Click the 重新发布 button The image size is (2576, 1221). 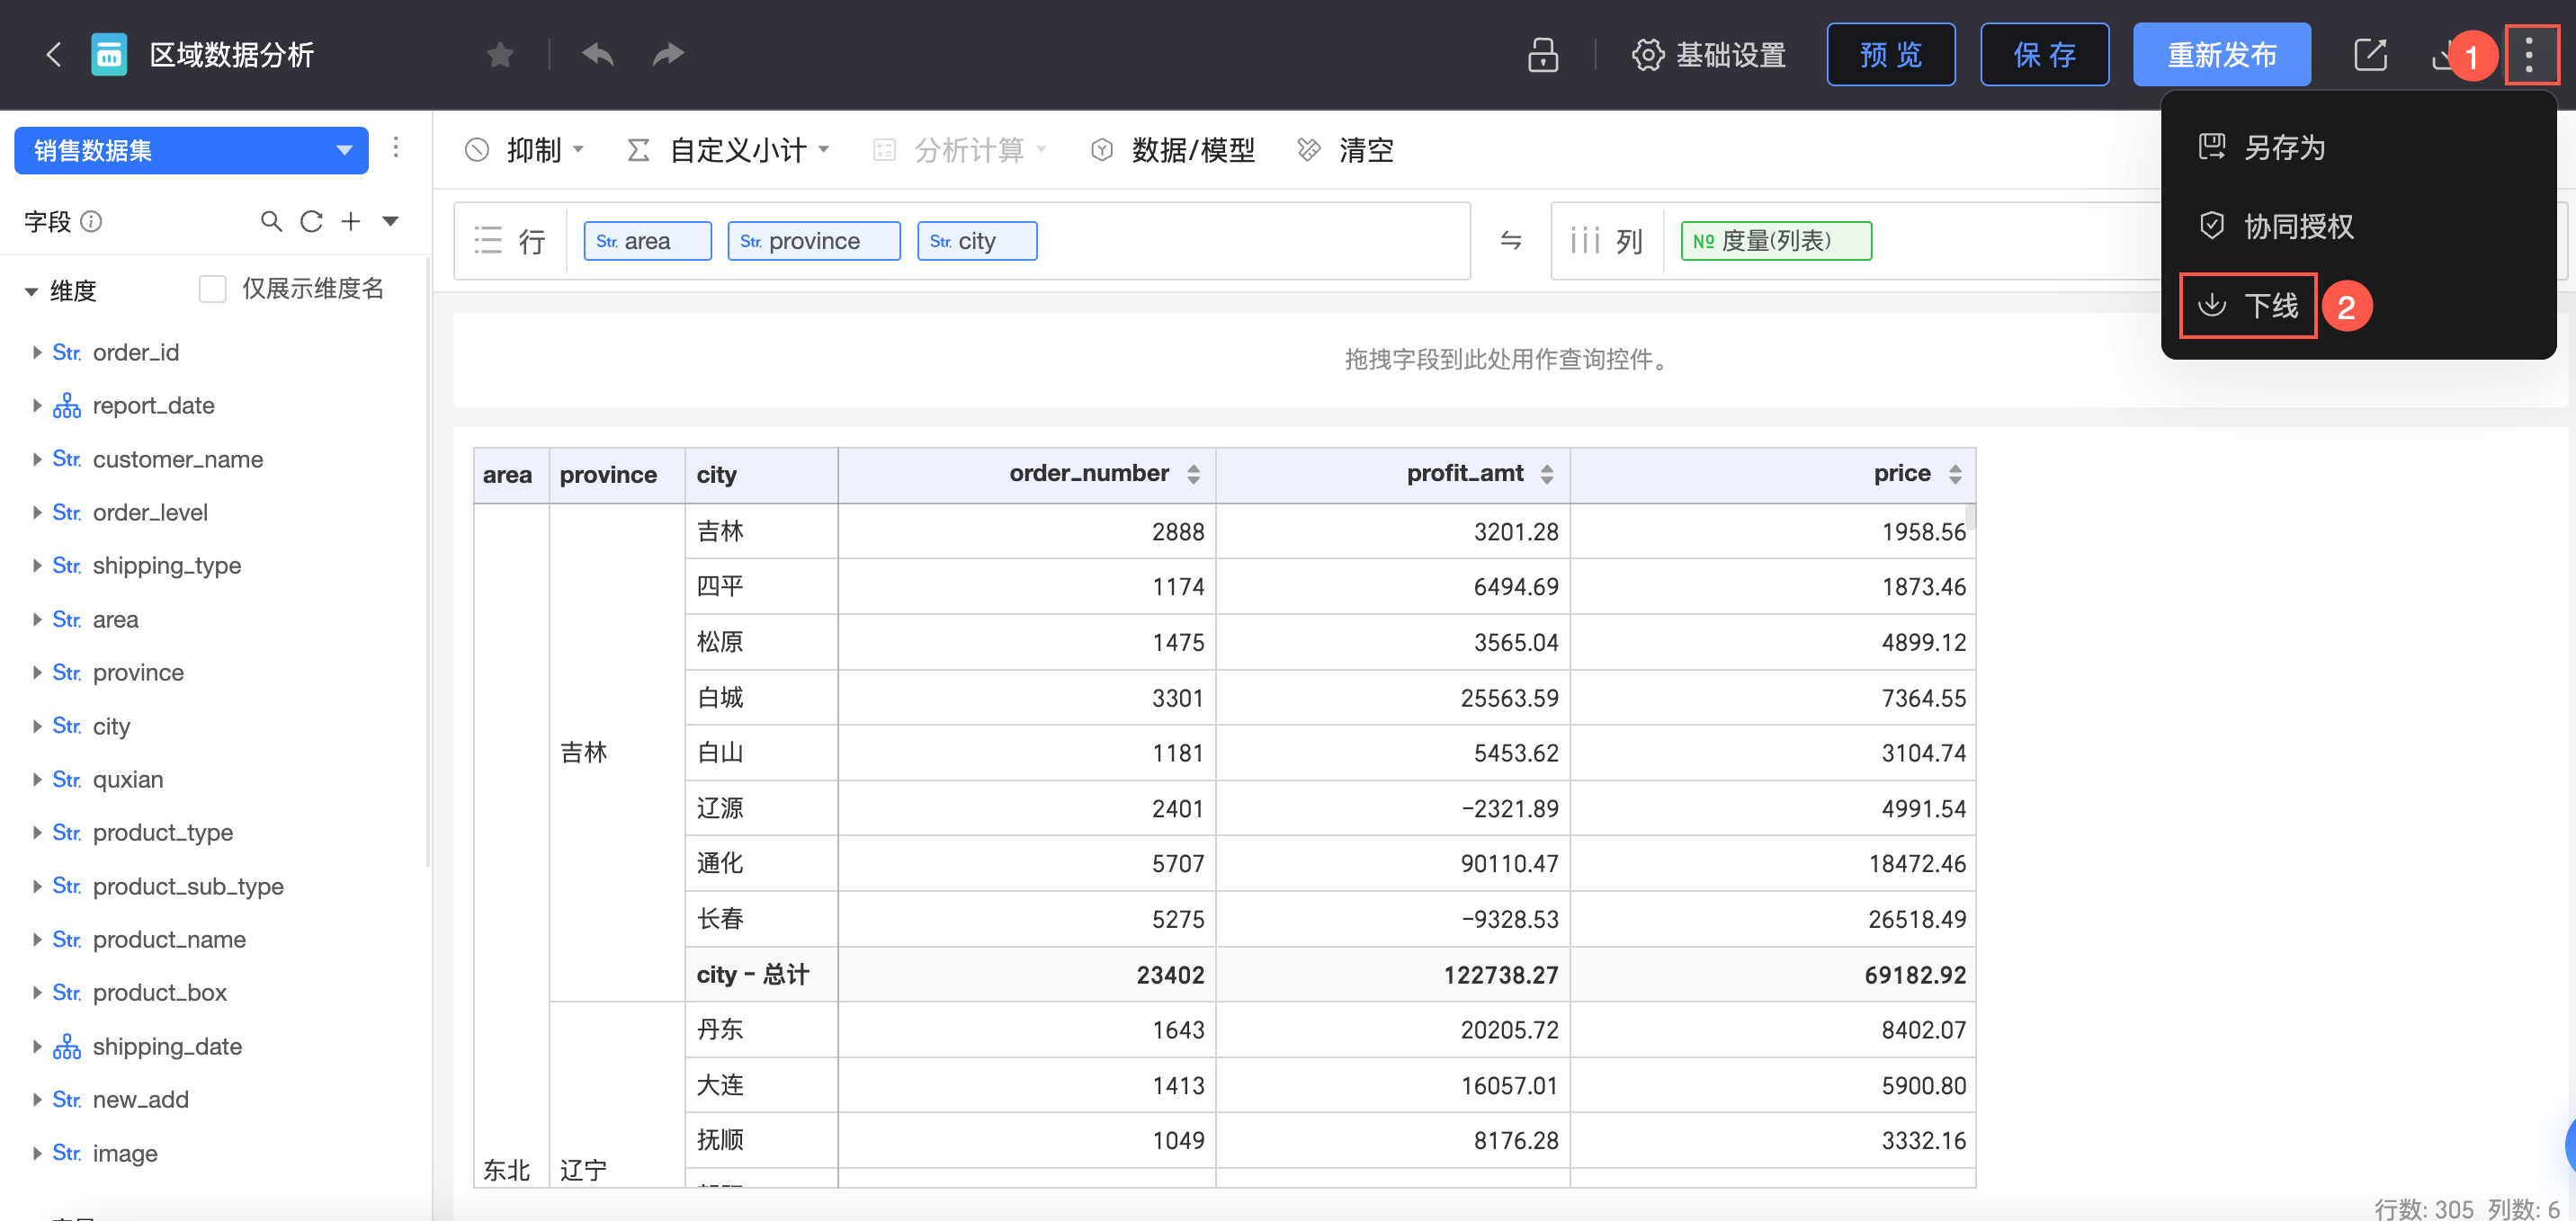click(x=2220, y=55)
